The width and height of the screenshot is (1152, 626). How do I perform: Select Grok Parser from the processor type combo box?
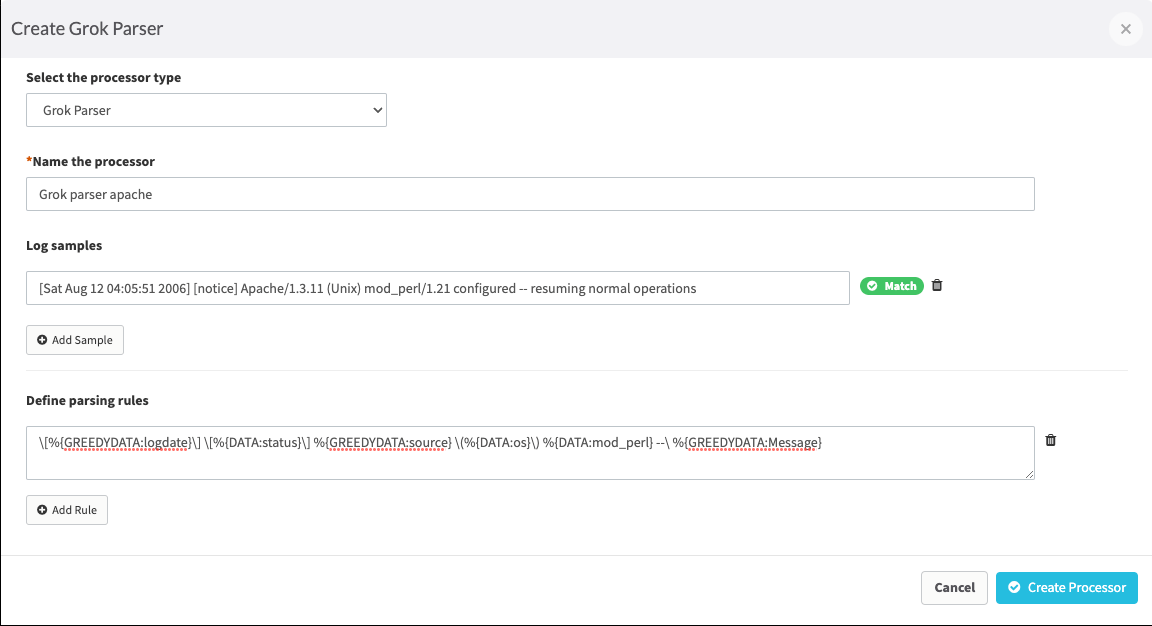click(206, 110)
